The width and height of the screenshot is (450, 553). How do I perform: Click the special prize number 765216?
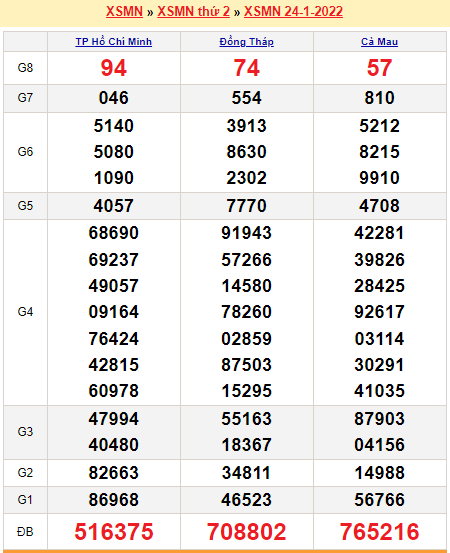coord(379,531)
